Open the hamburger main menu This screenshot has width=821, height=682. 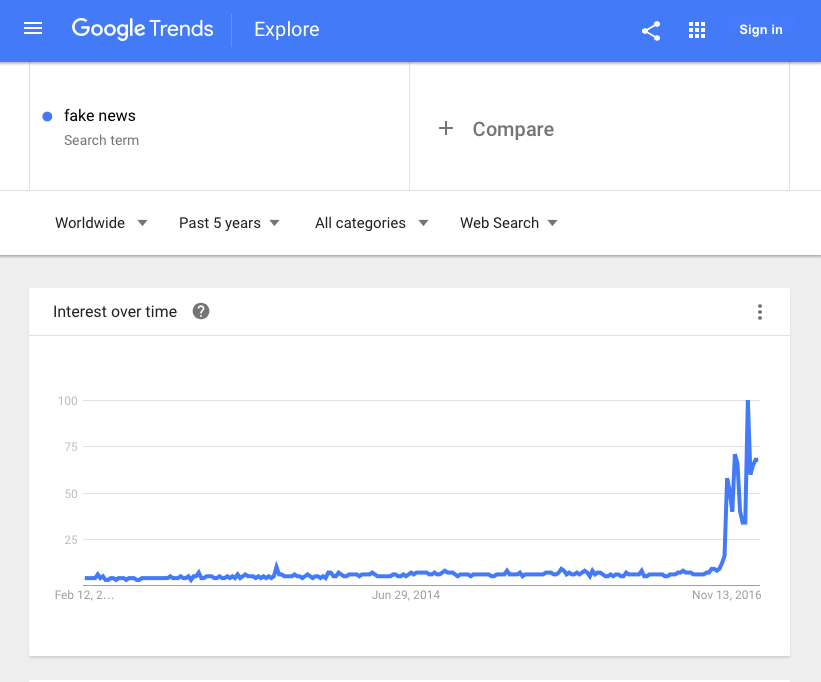click(33, 29)
